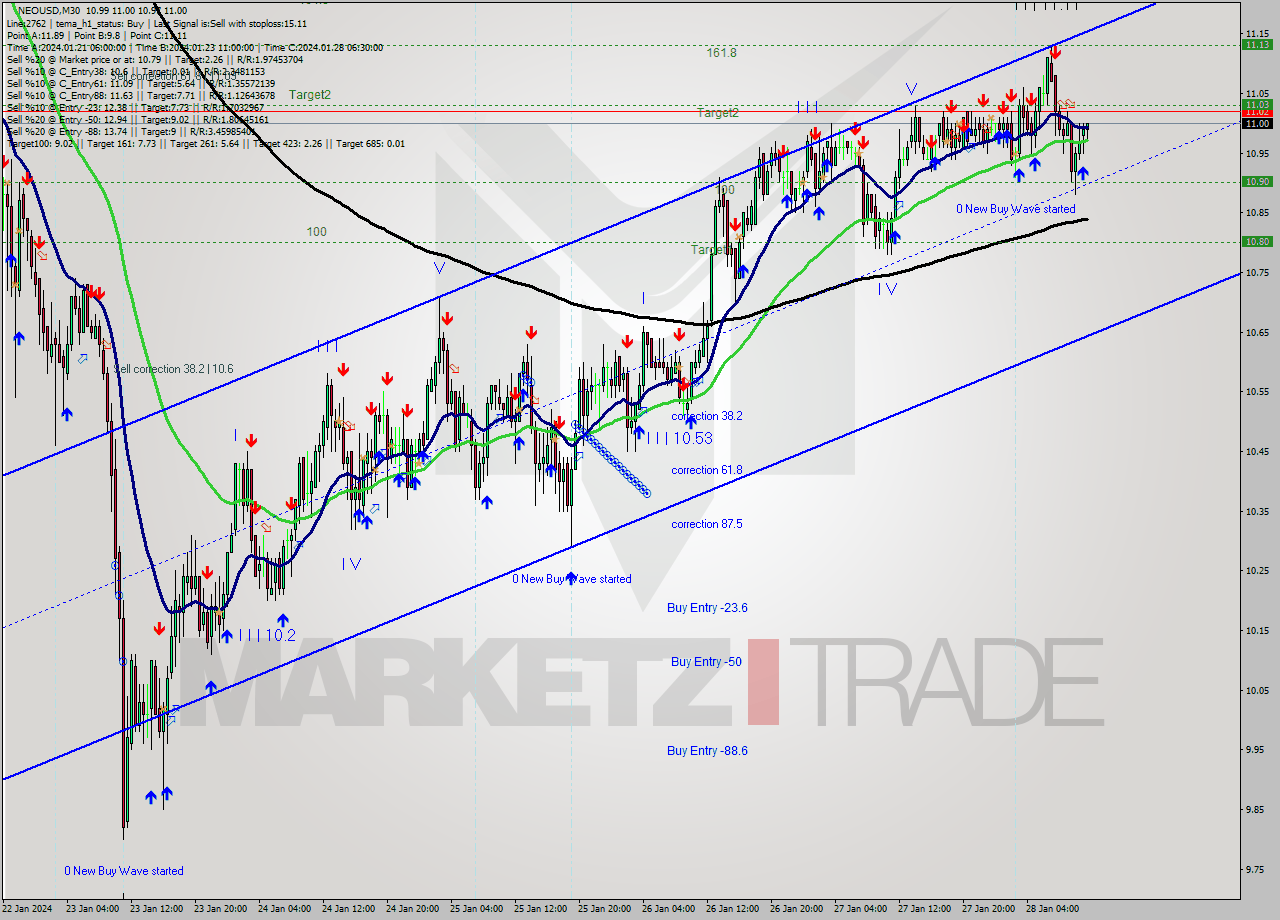Click the green 10.90 price level tag
1280x920 pixels.
click(x=1256, y=181)
